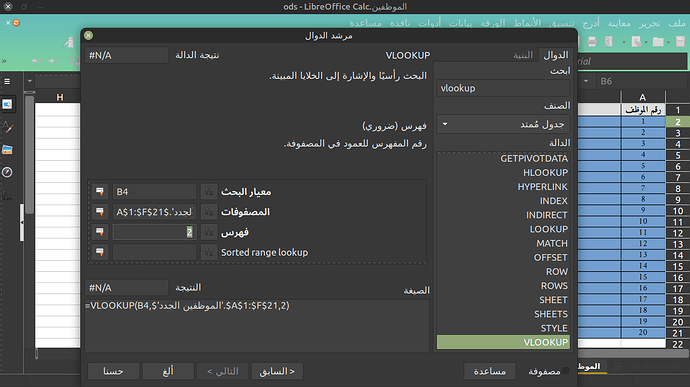This screenshot has height=387, width=690.
Task: Open dropdown arrow next to templates icon
Action: [x=624, y=42]
